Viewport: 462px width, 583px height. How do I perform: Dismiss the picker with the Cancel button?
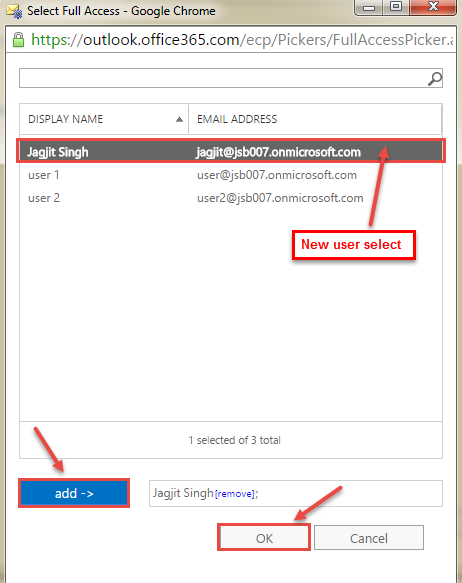(369, 538)
